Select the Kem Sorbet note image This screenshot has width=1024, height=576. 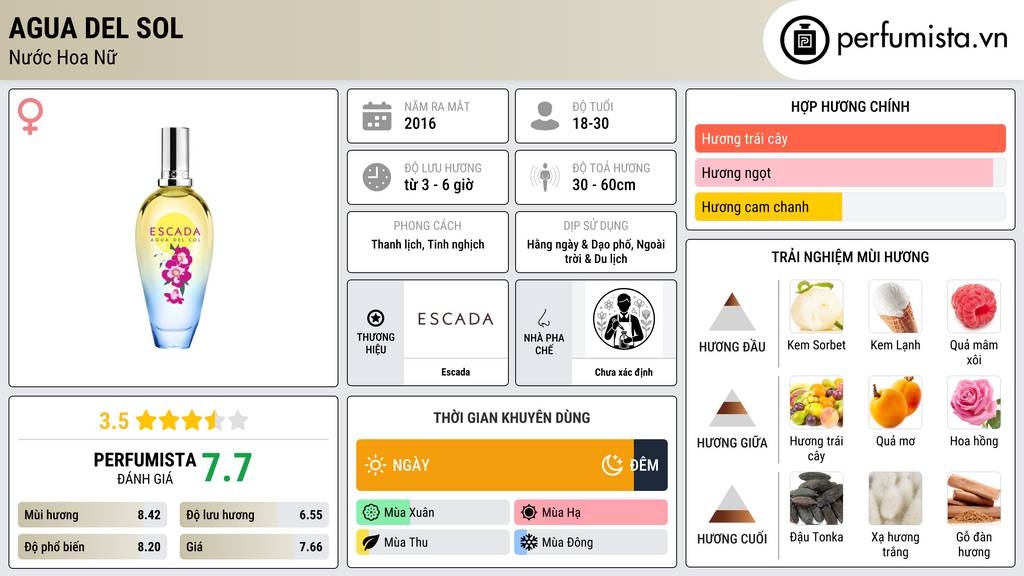click(816, 306)
